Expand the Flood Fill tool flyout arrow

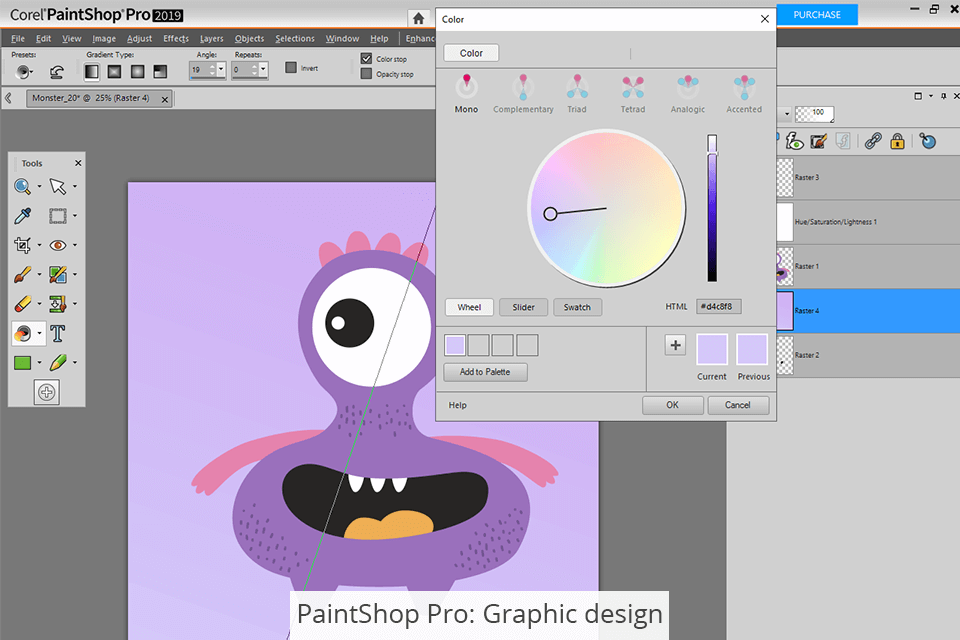(x=39, y=333)
